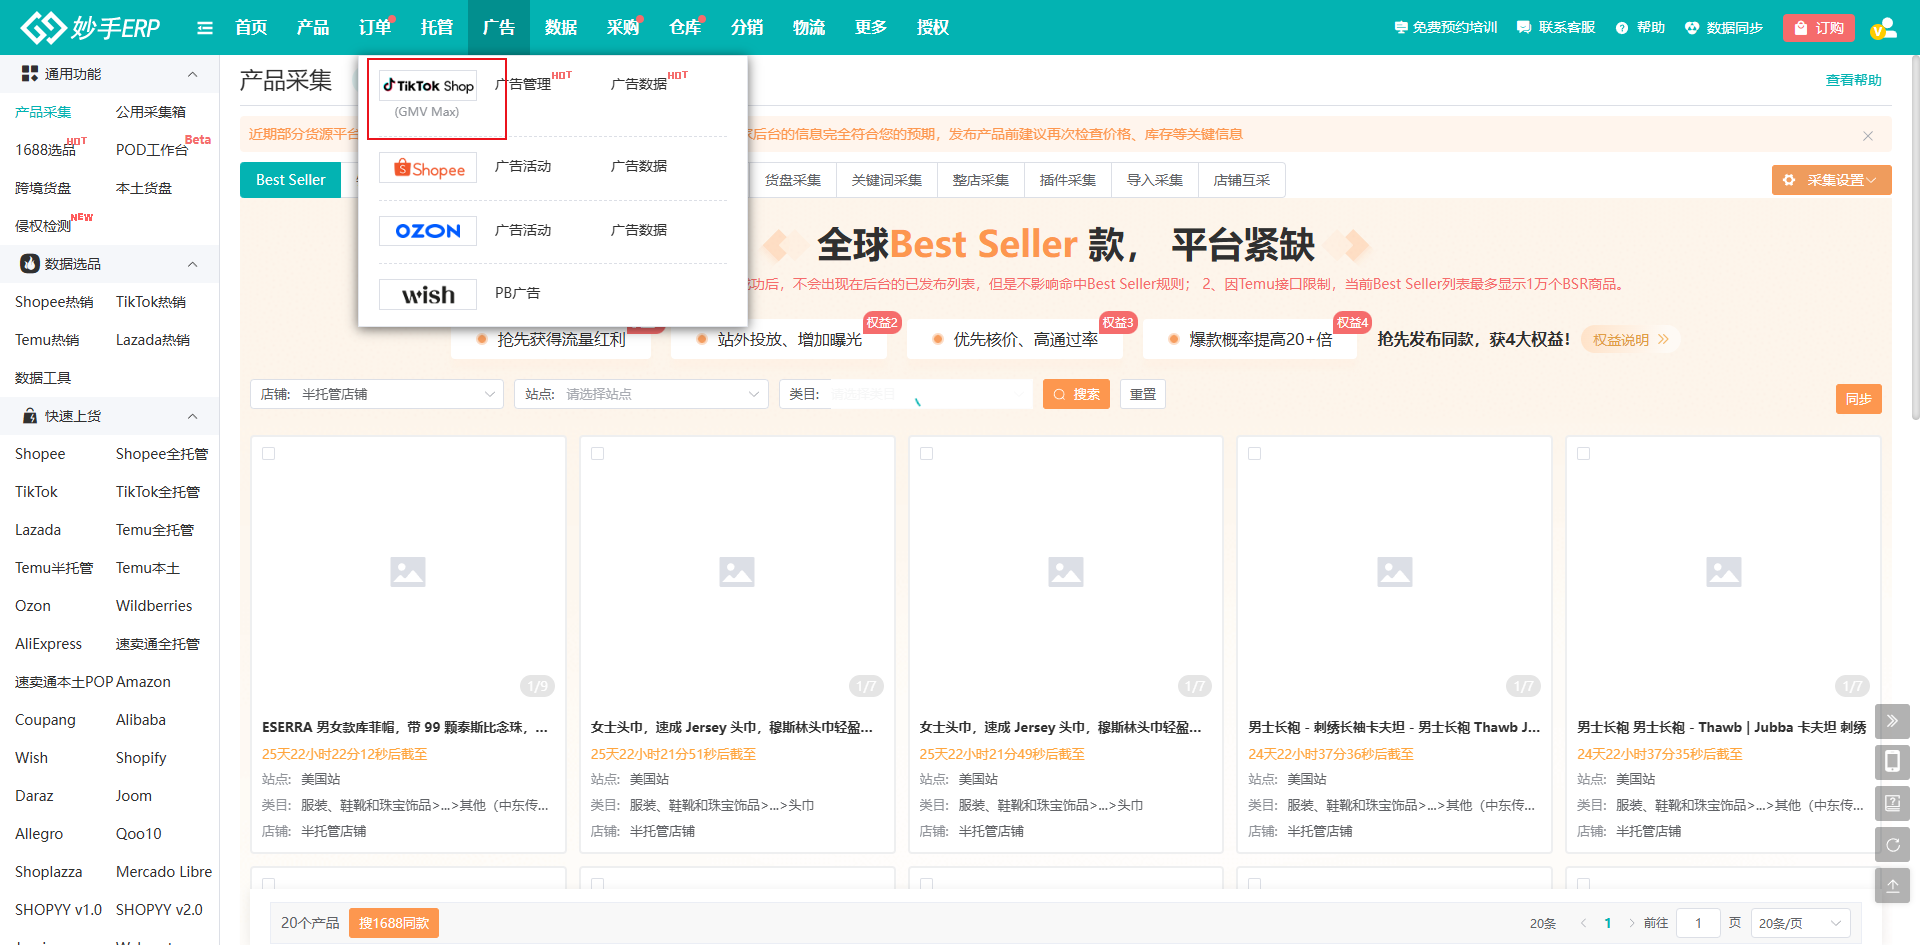Open the 20条/页 page size dropdown
This screenshot has width=1920, height=945.
(x=1800, y=923)
